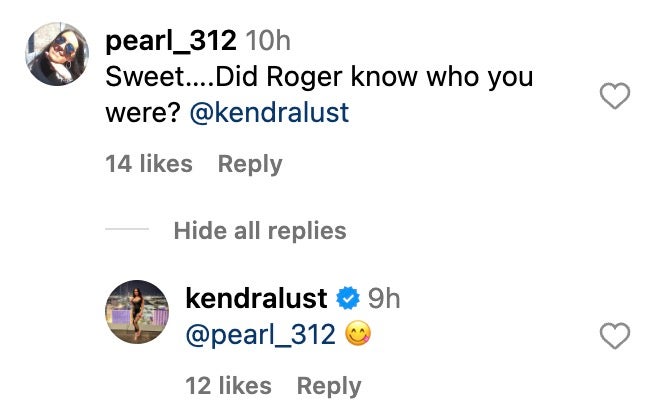The width and height of the screenshot is (658, 410).
Task: Click the blue verified badge next to kendralust
Action: [x=347, y=298]
